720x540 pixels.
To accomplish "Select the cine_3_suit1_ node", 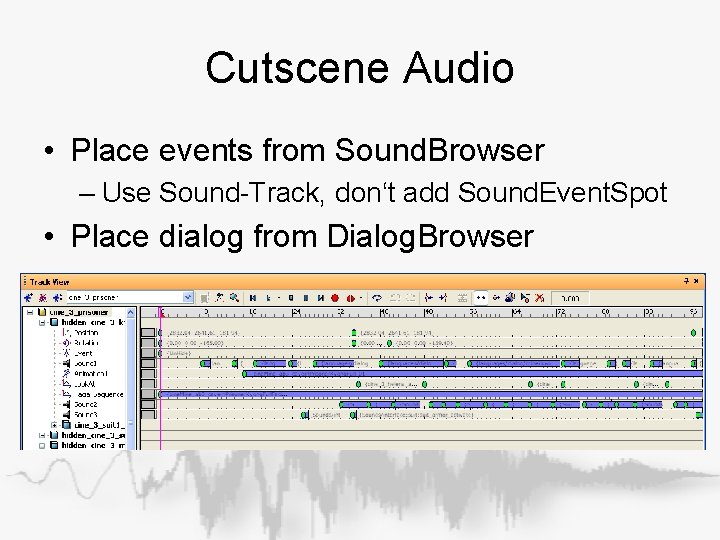I will click(99, 425).
